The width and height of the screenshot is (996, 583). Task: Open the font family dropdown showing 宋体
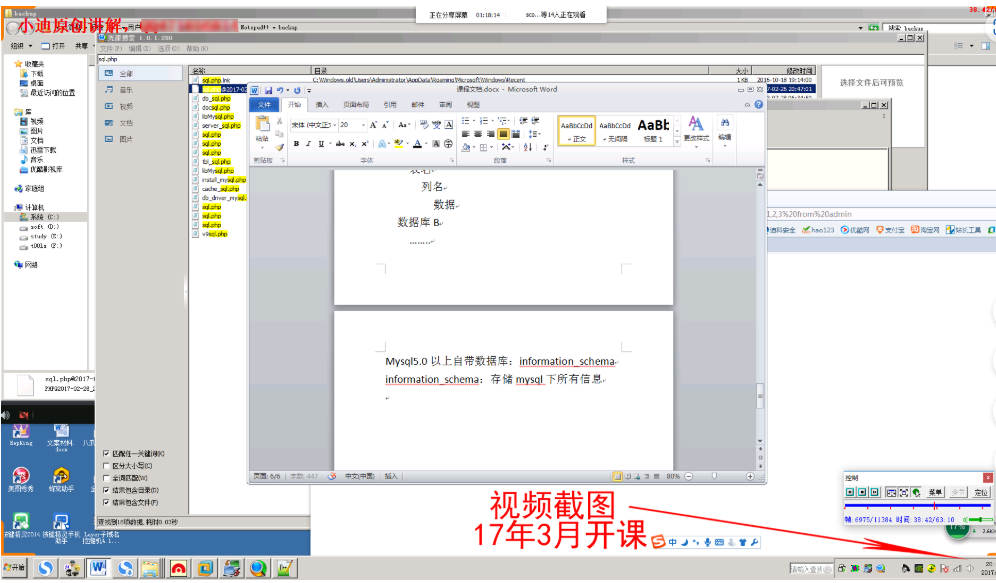(336, 125)
